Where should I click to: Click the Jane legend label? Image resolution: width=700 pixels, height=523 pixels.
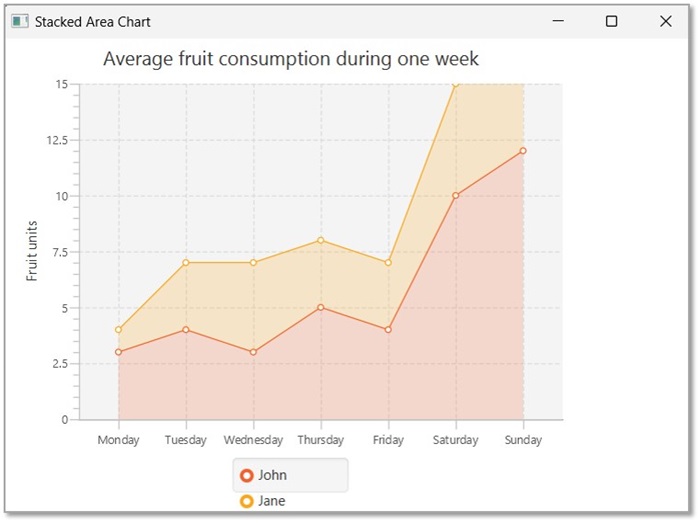272,501
